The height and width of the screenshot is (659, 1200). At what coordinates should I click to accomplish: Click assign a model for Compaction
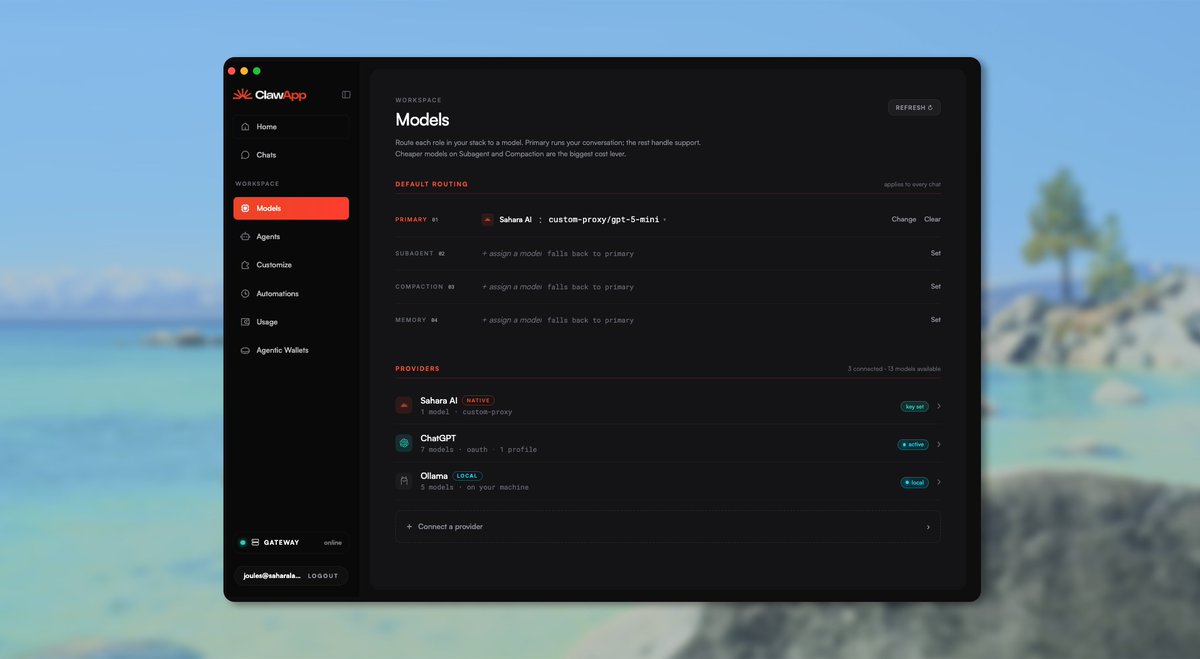pyautogui.click(x=511, y=287)
